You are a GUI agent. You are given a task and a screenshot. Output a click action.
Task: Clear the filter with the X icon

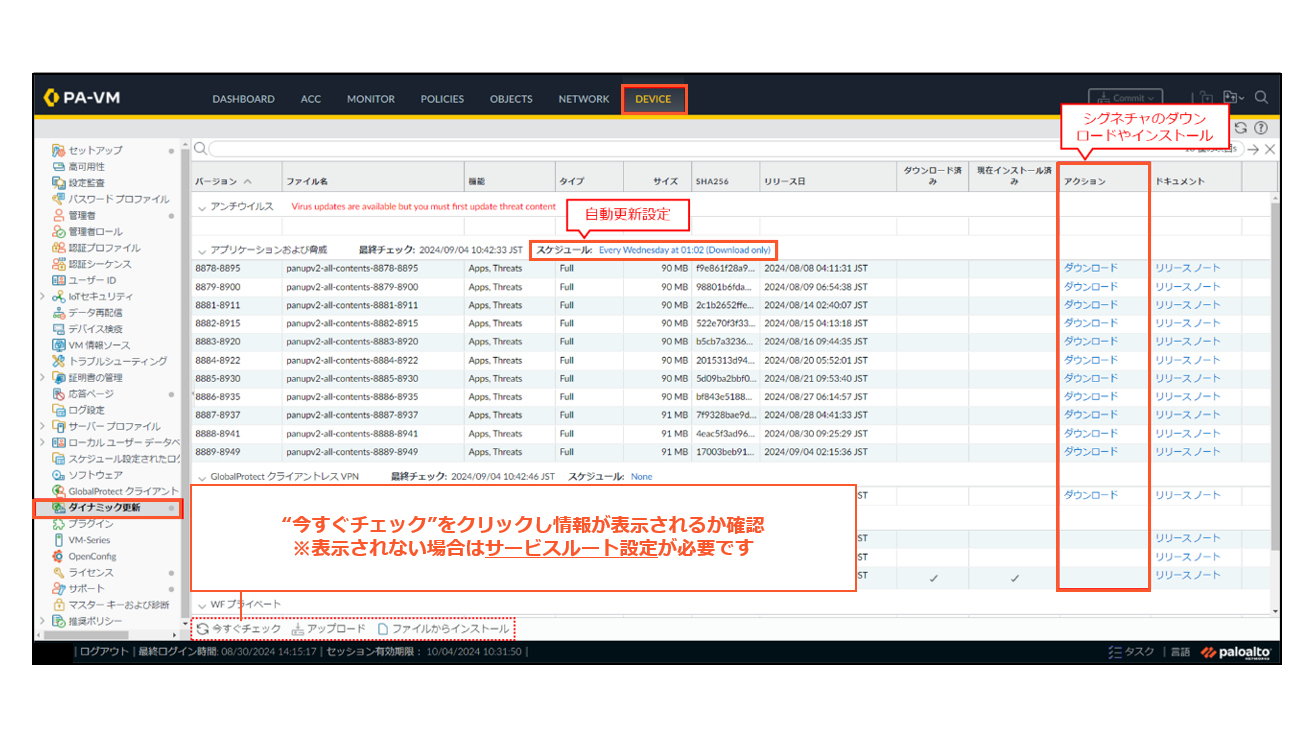coord(1270,149)
